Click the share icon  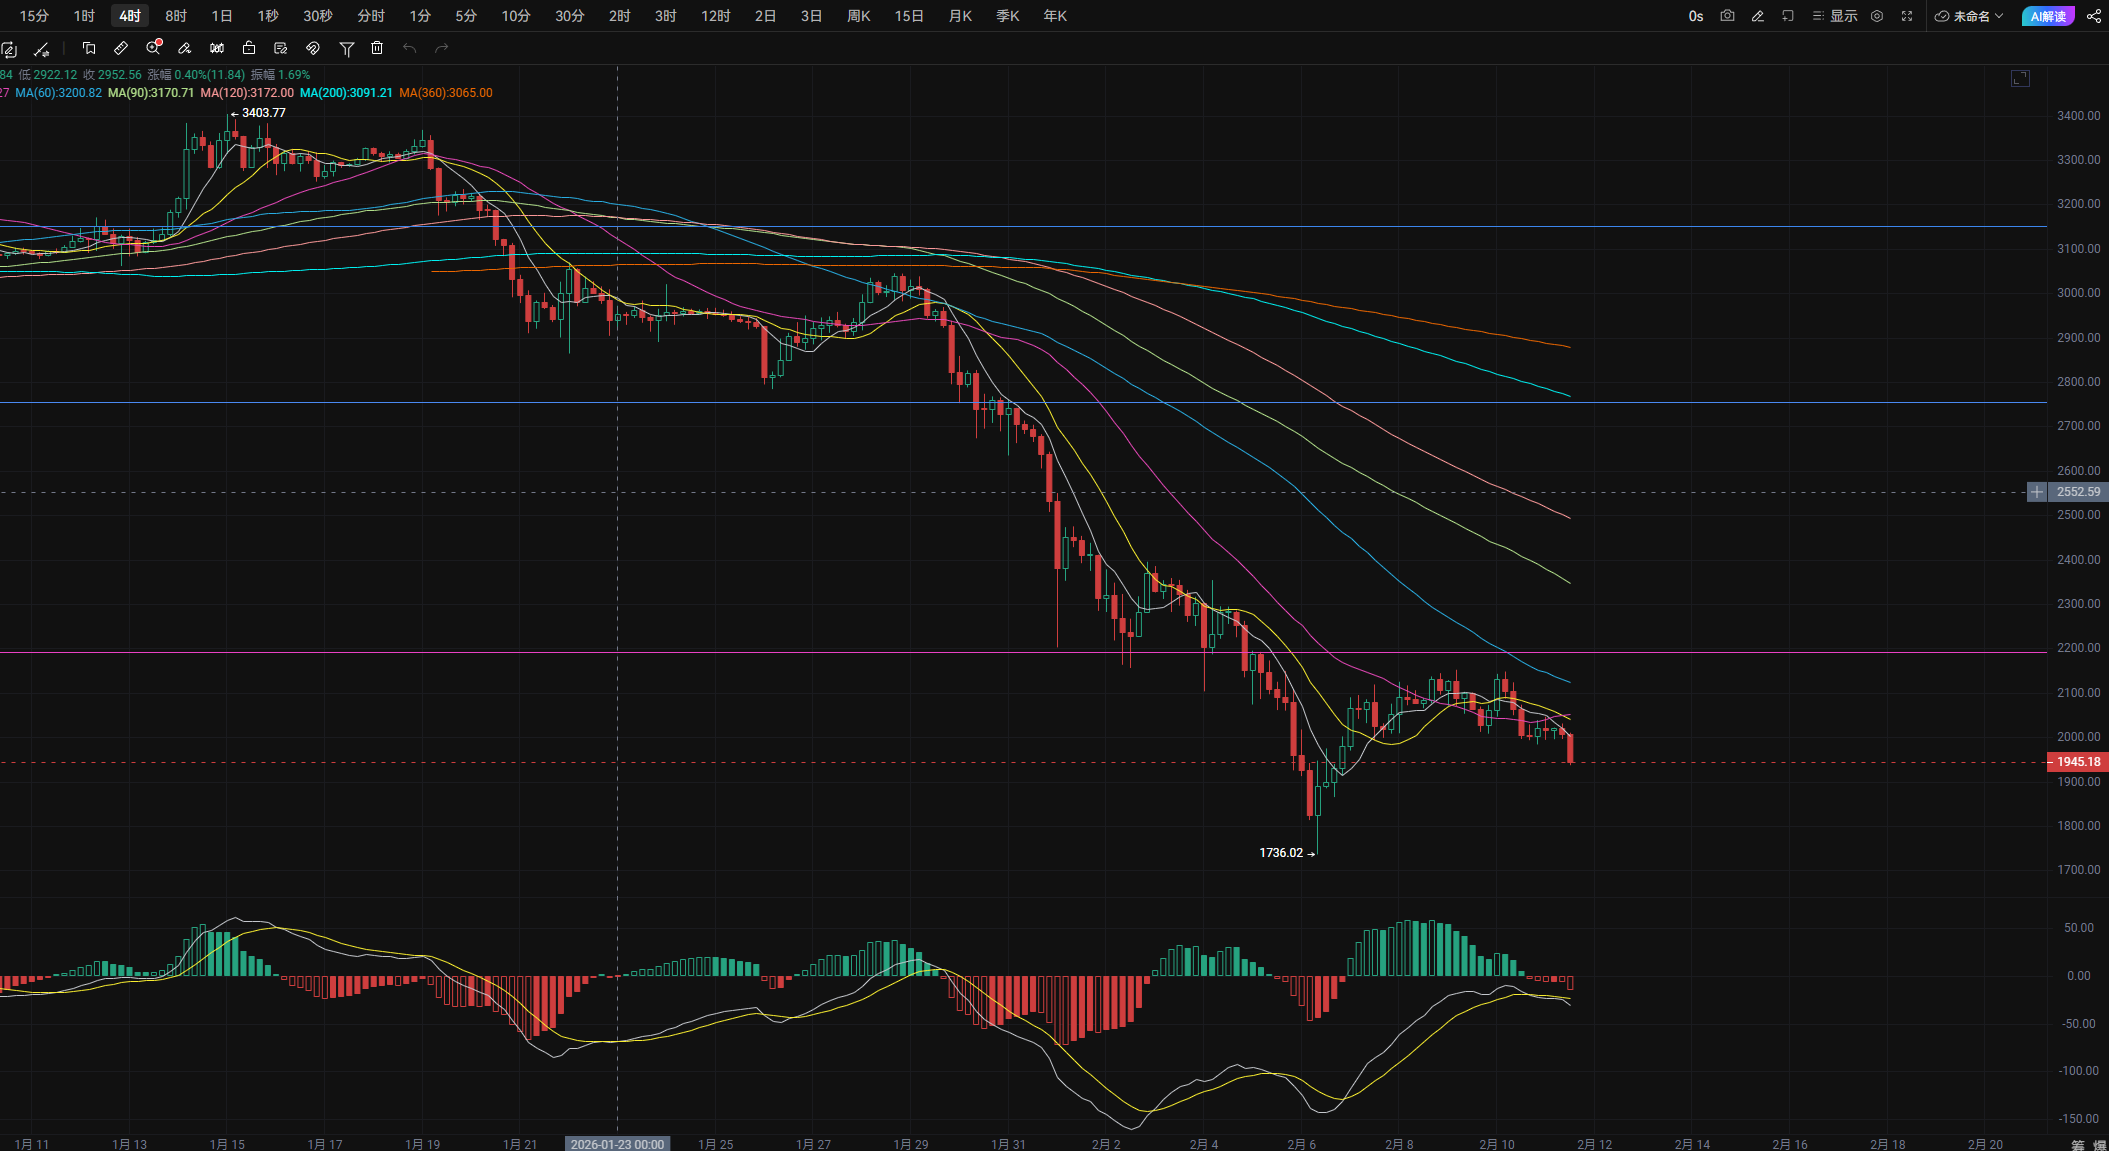point(2094,16)
